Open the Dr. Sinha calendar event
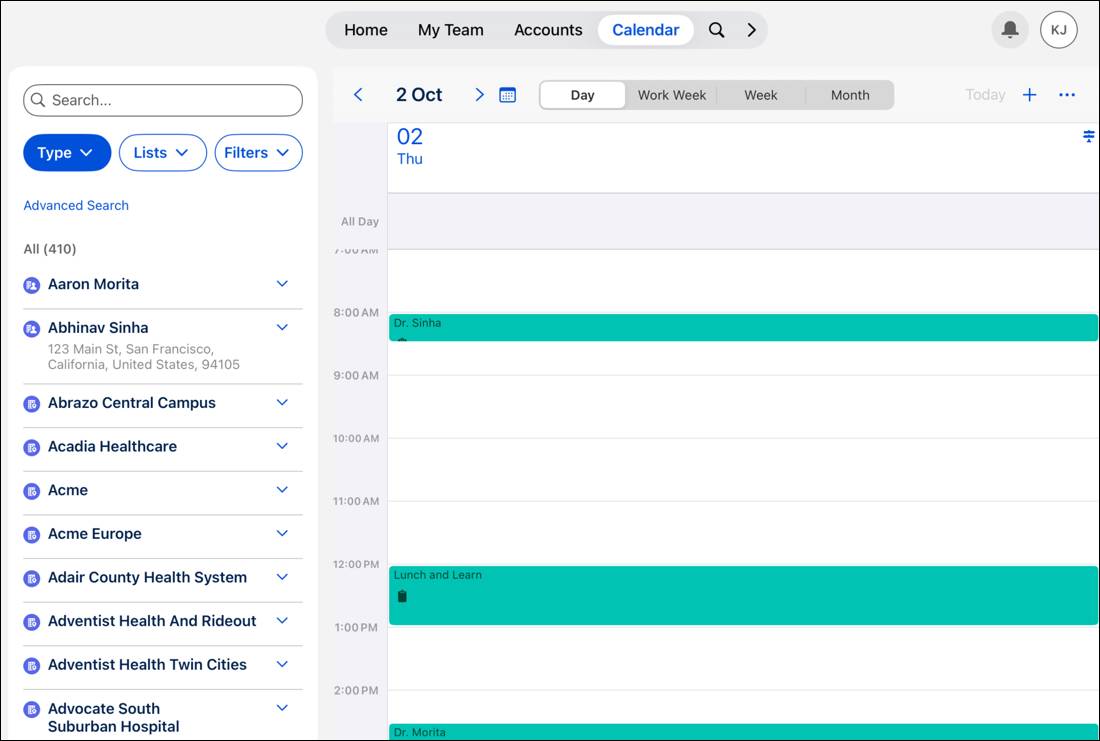The height and width of the screenshot is (741, 1100). tap(743, 328)
